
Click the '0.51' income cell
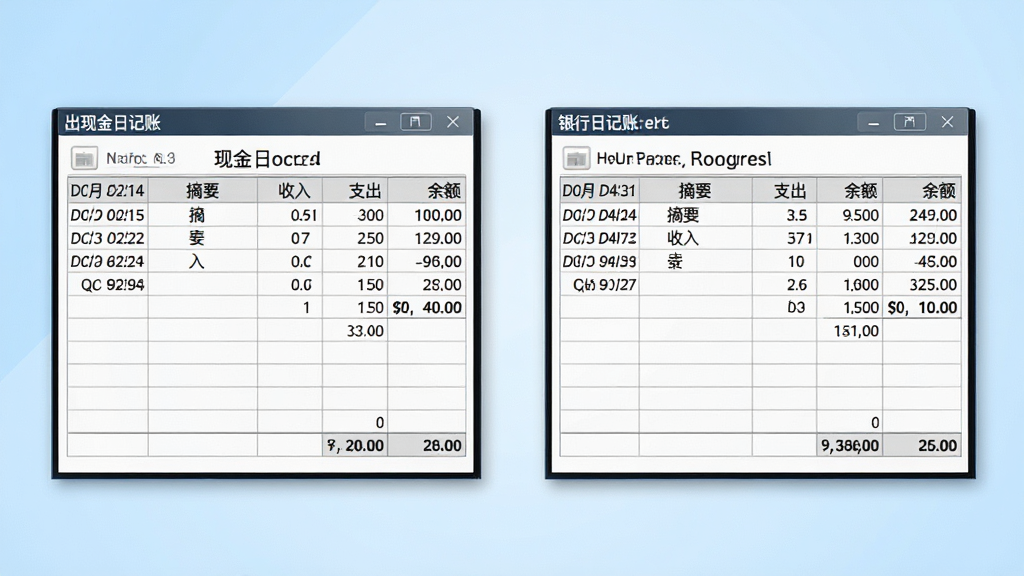(x=290, y=215)
